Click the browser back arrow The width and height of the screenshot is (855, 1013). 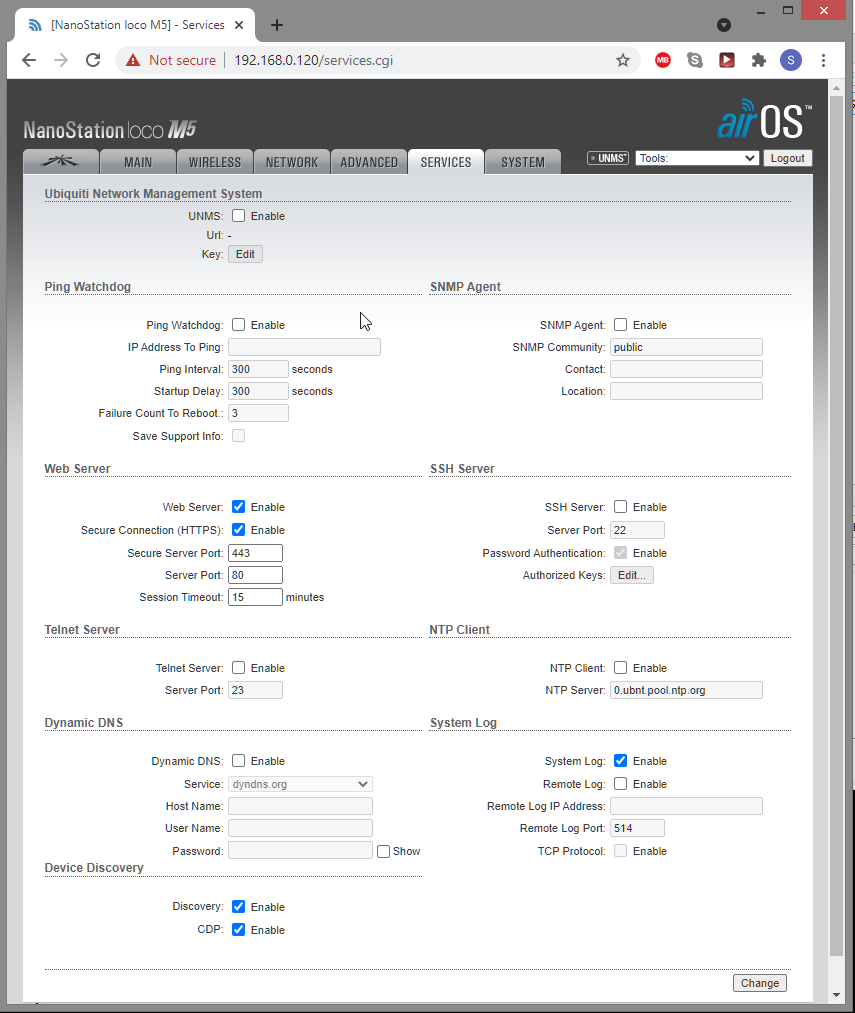tap(29, 60)
